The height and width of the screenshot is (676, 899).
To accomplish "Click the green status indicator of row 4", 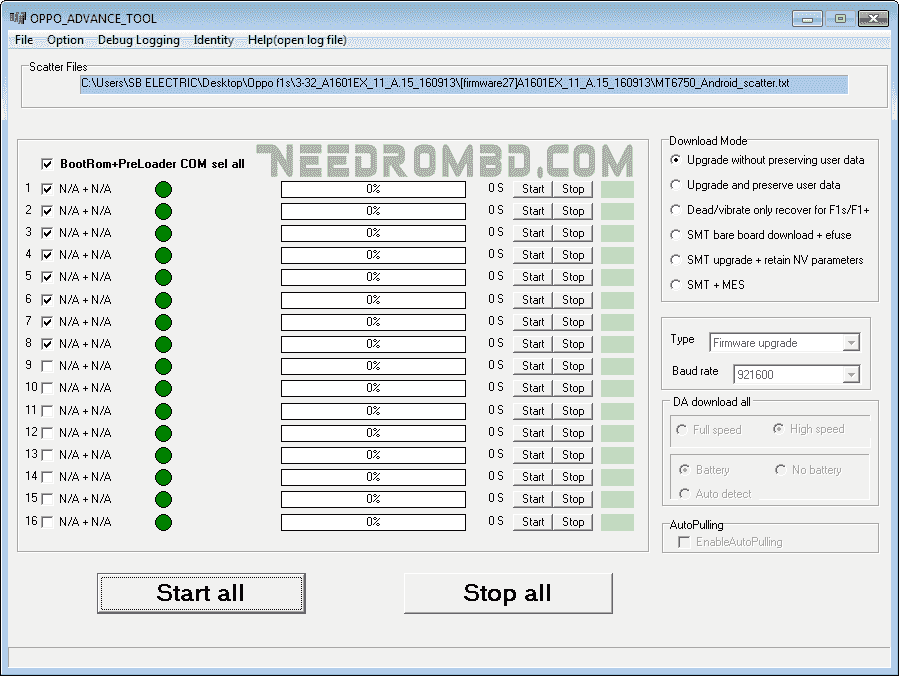I will coord(163,255).
